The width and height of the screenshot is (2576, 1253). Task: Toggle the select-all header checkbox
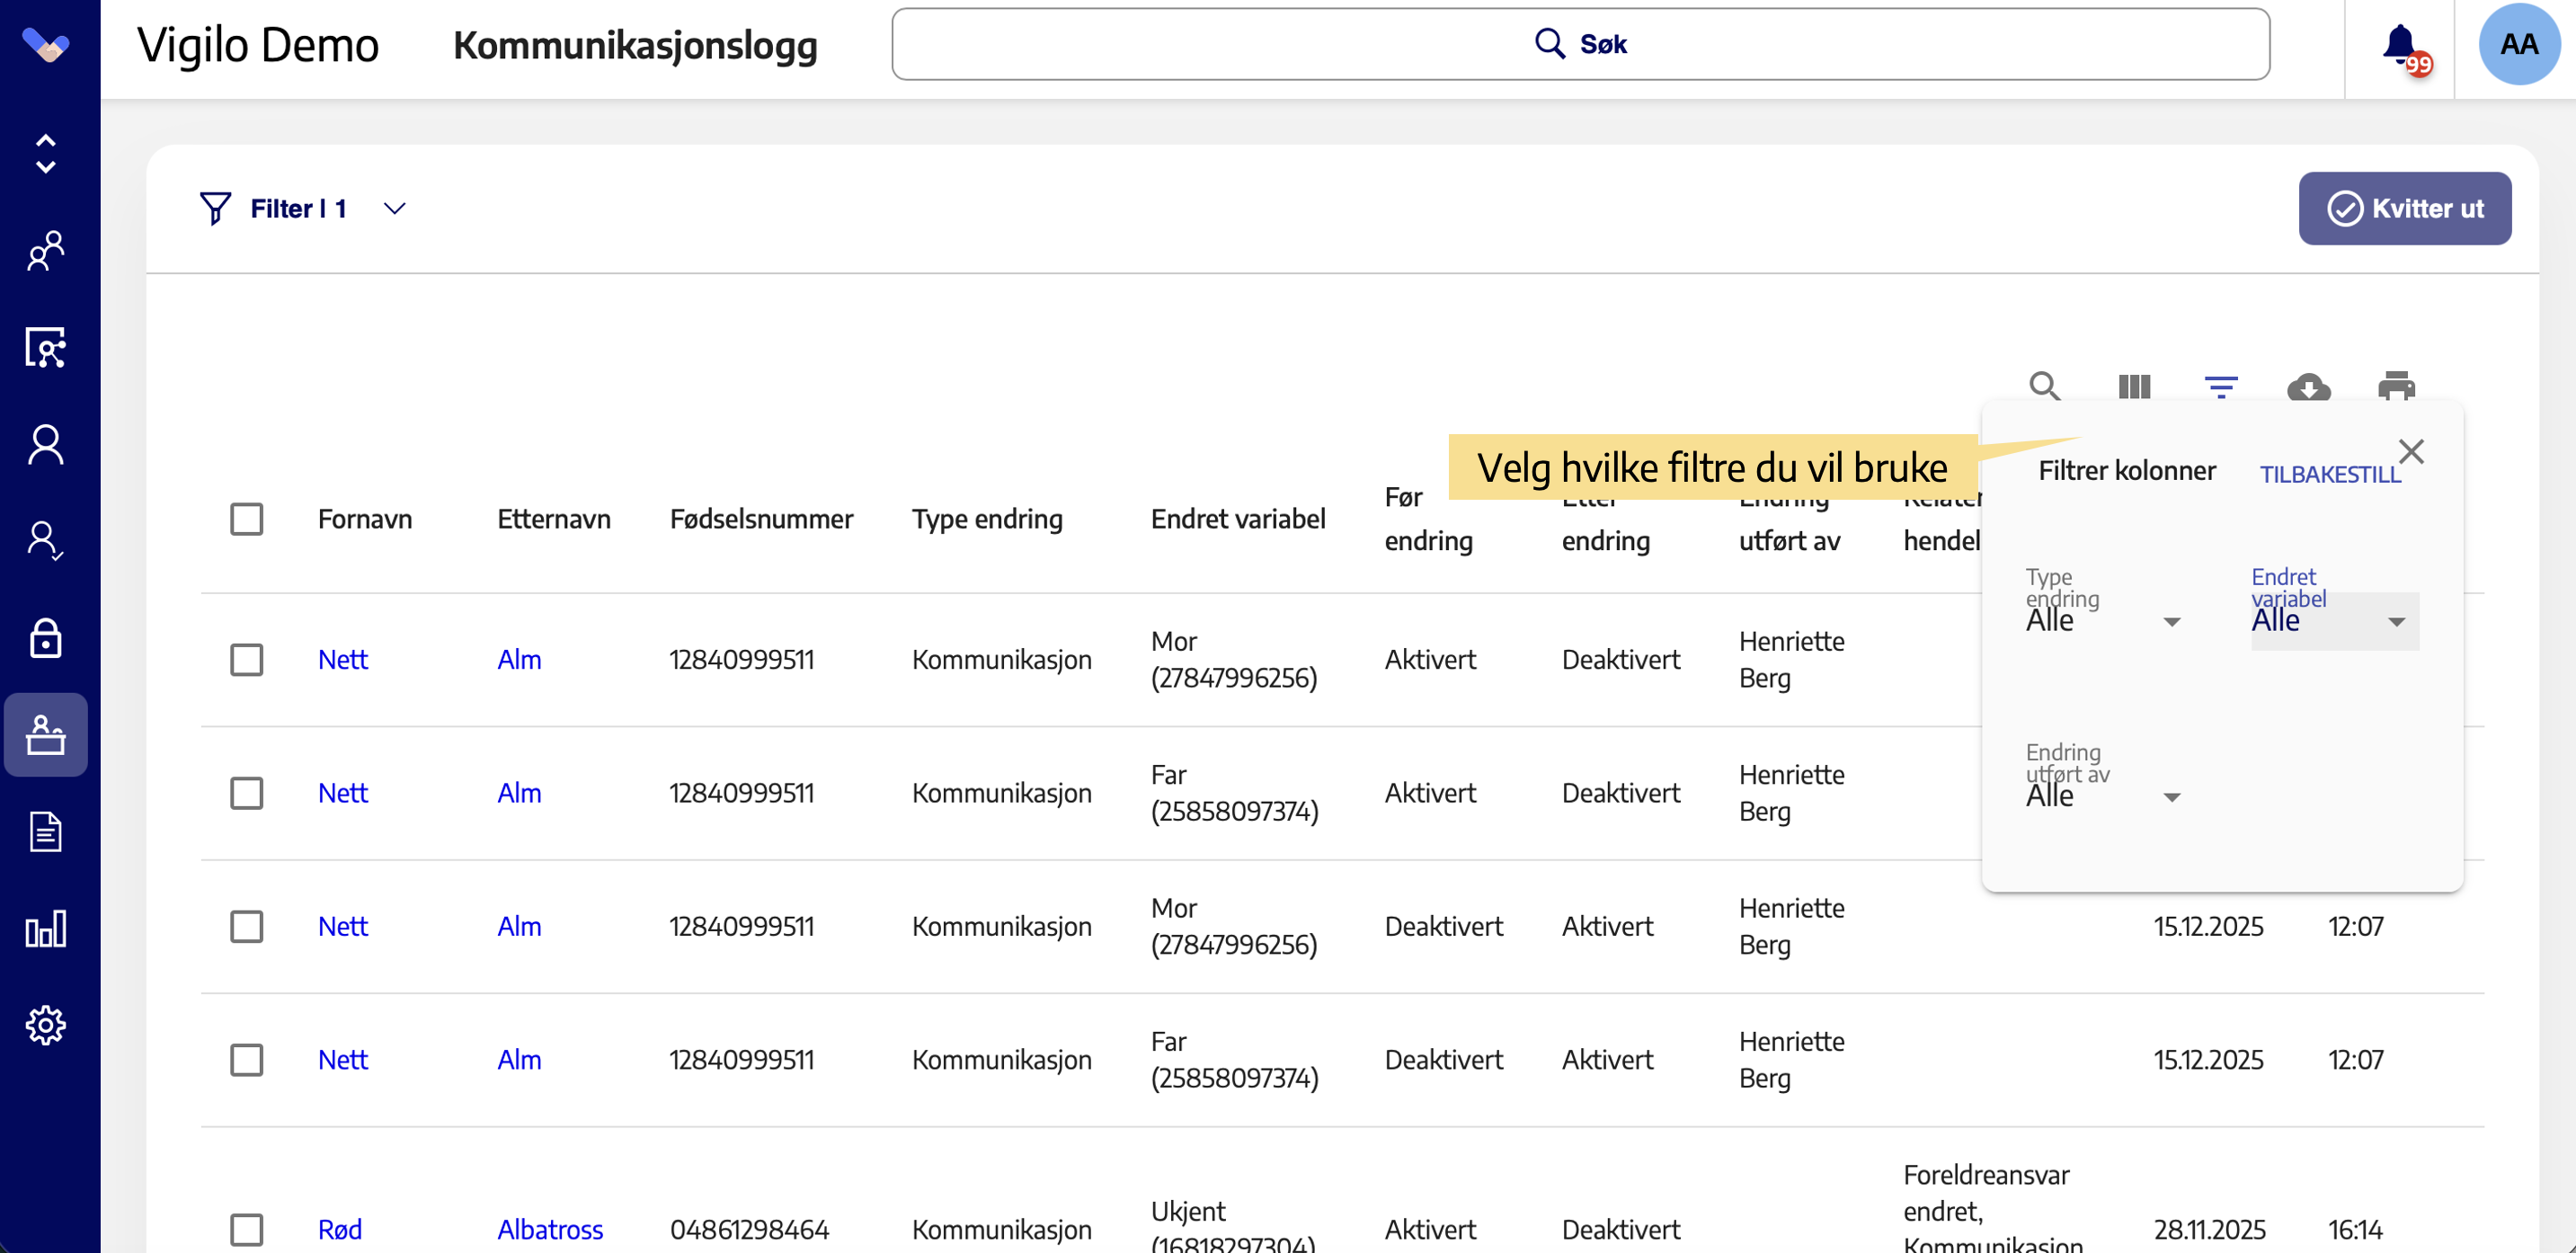pyautogui.click(x=247, y=519)
